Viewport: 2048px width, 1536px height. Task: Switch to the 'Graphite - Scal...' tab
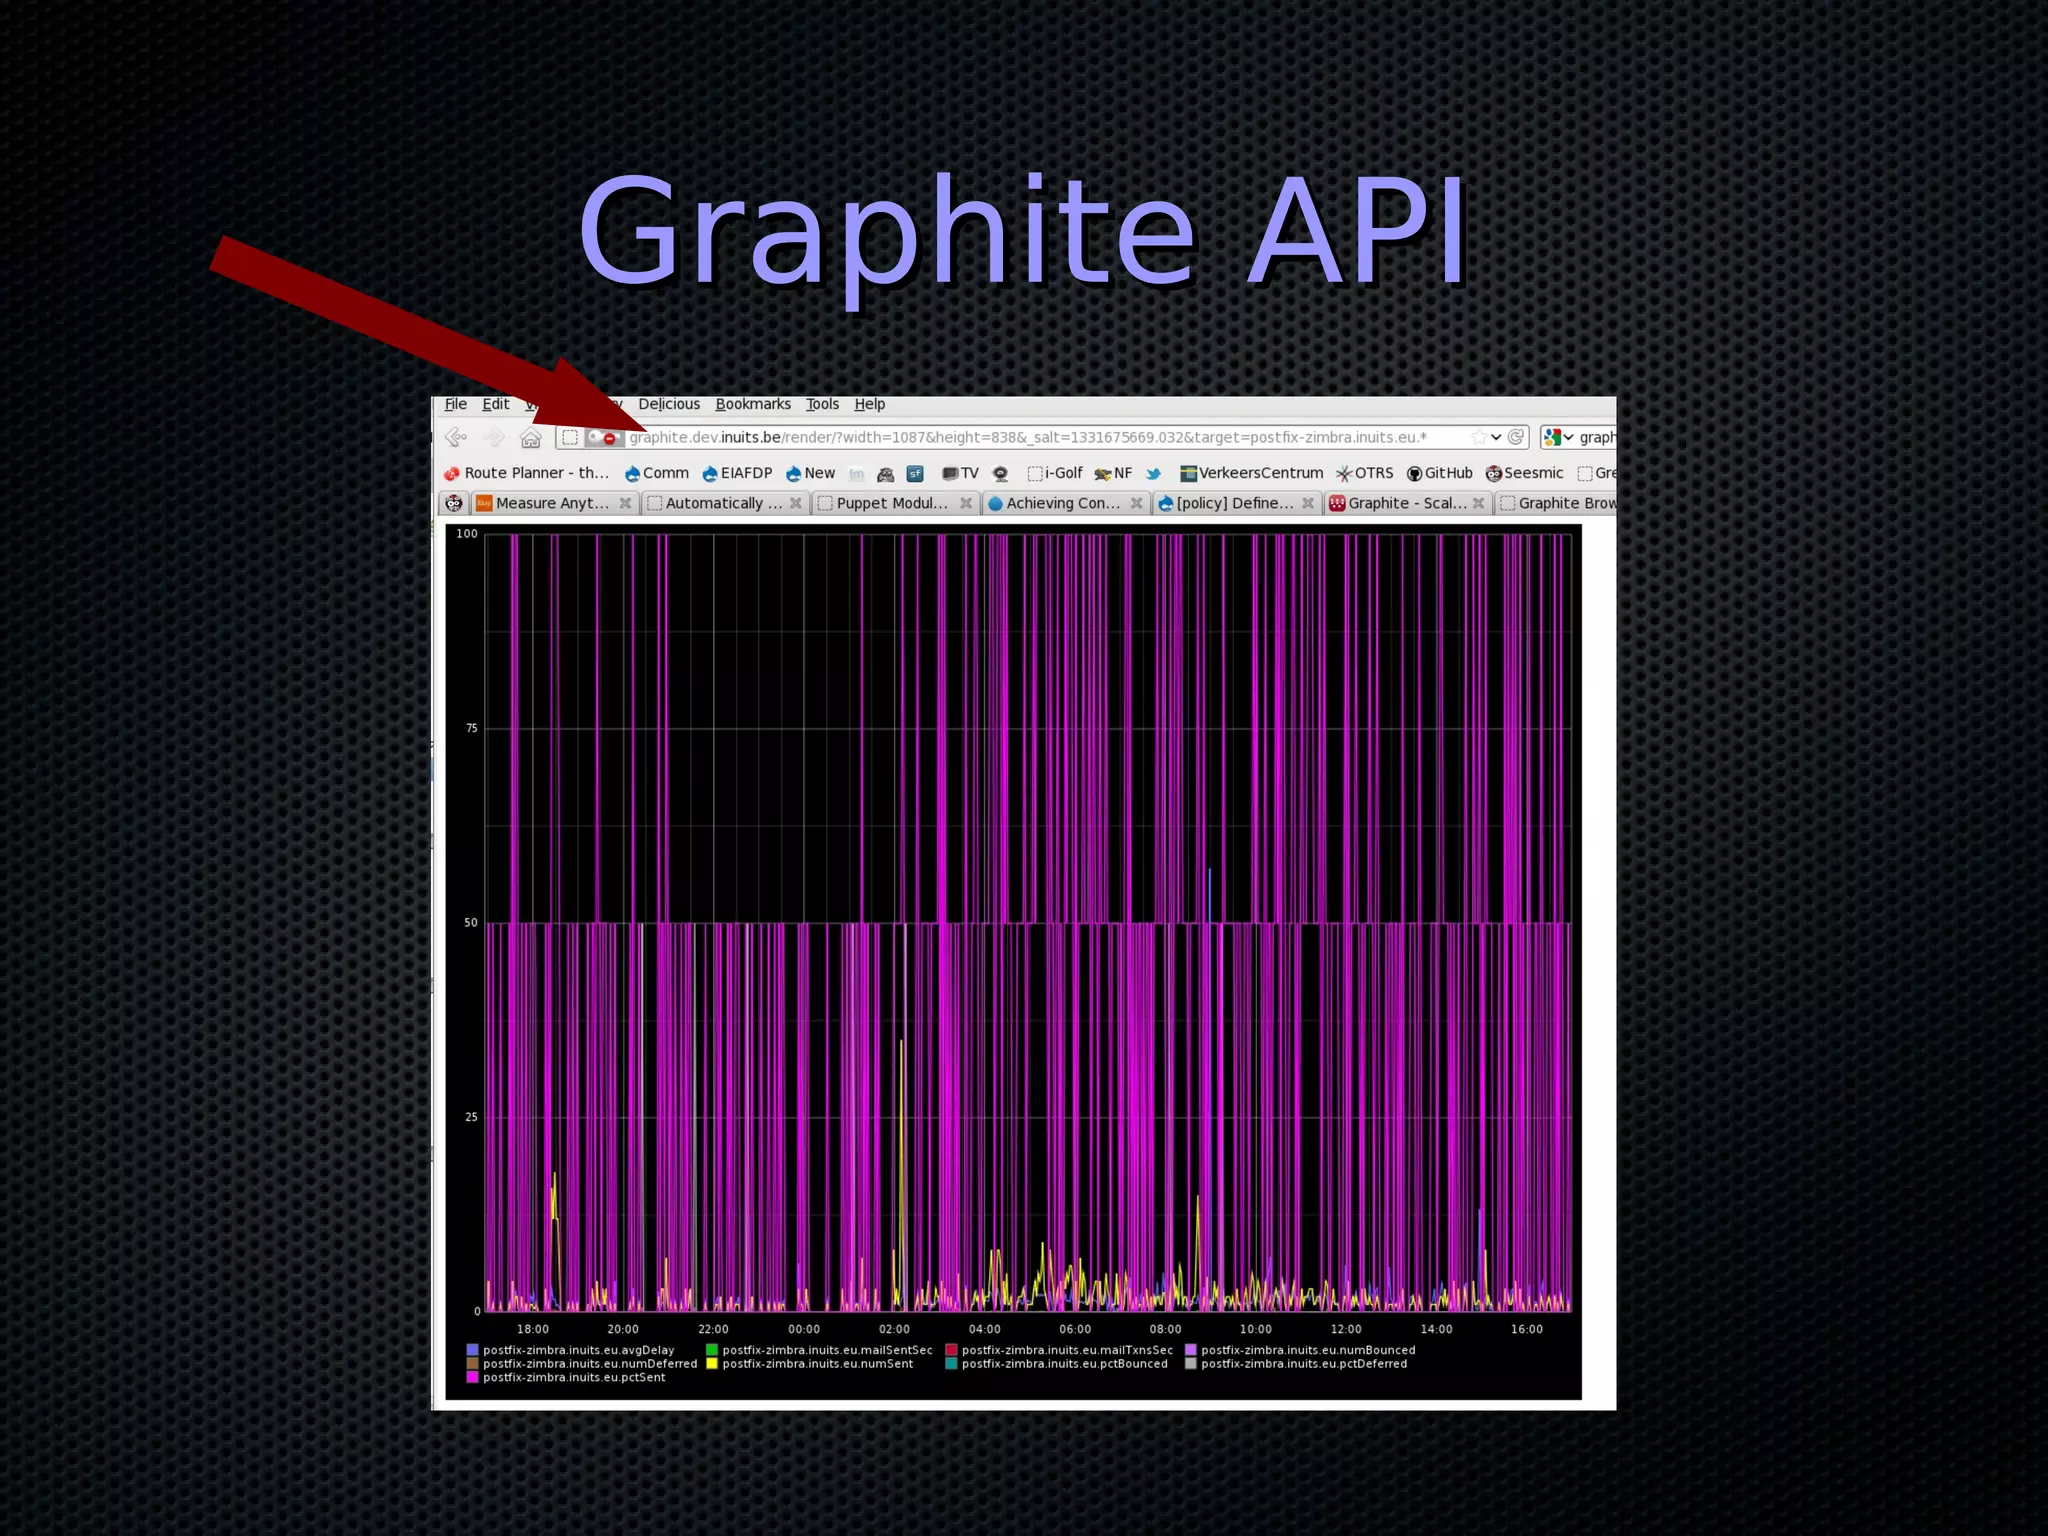coord(1407,503)
